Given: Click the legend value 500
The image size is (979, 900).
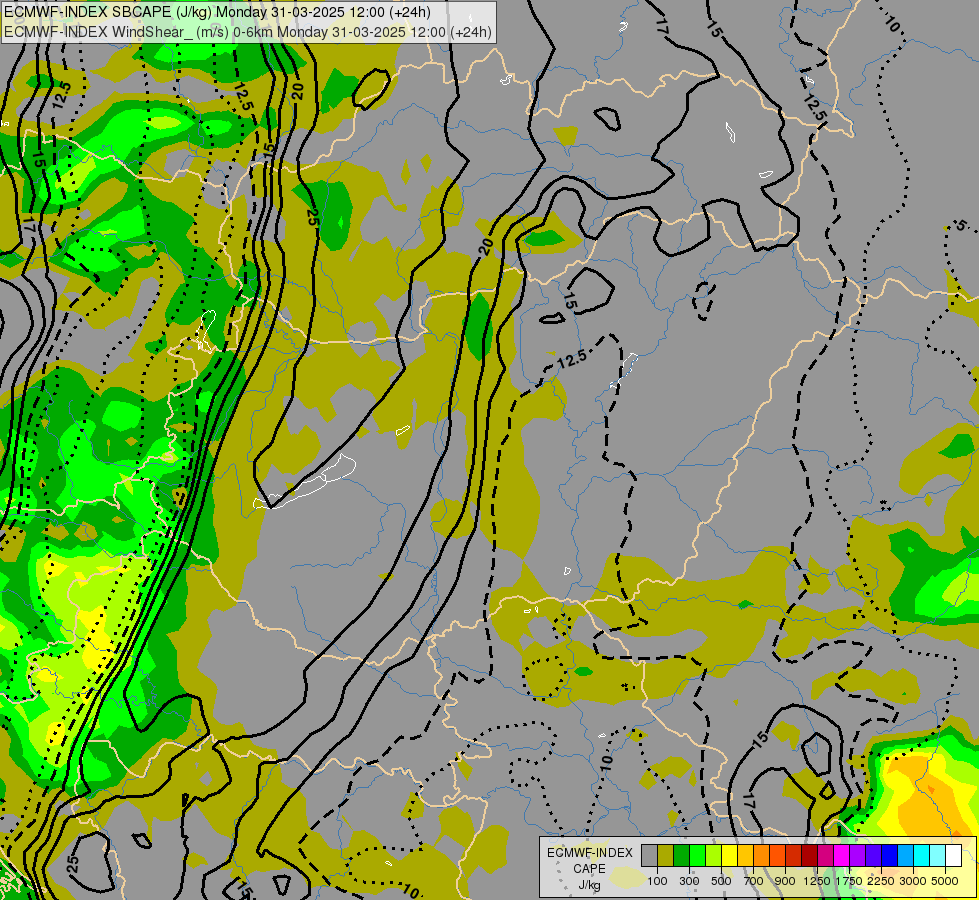Looking at the screenshot, I should [721, 881].
